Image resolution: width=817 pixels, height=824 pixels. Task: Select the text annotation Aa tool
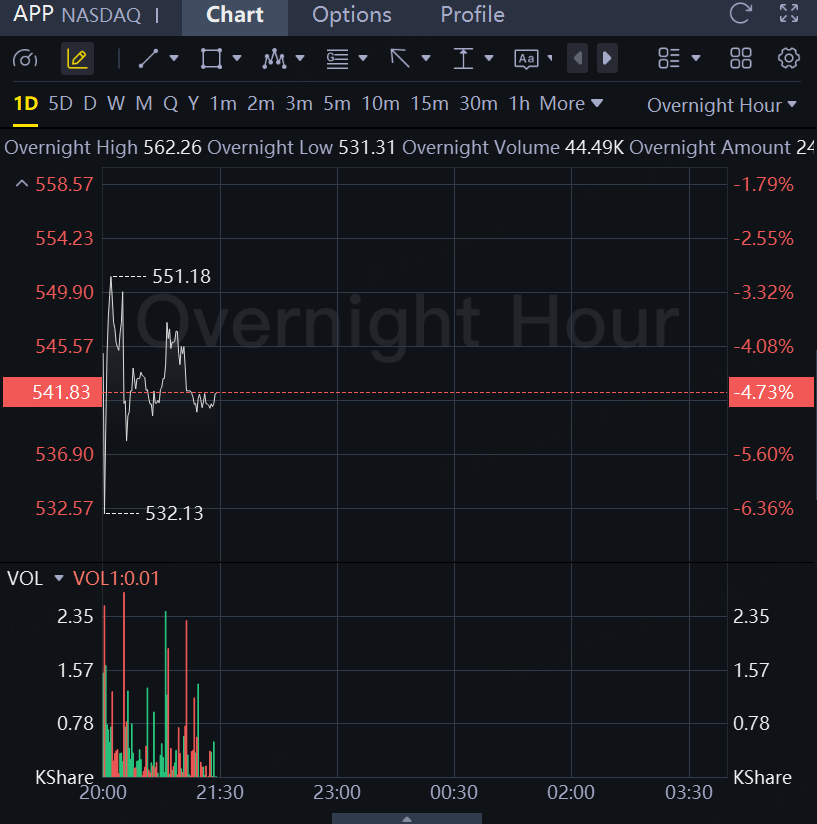point(526,59)
